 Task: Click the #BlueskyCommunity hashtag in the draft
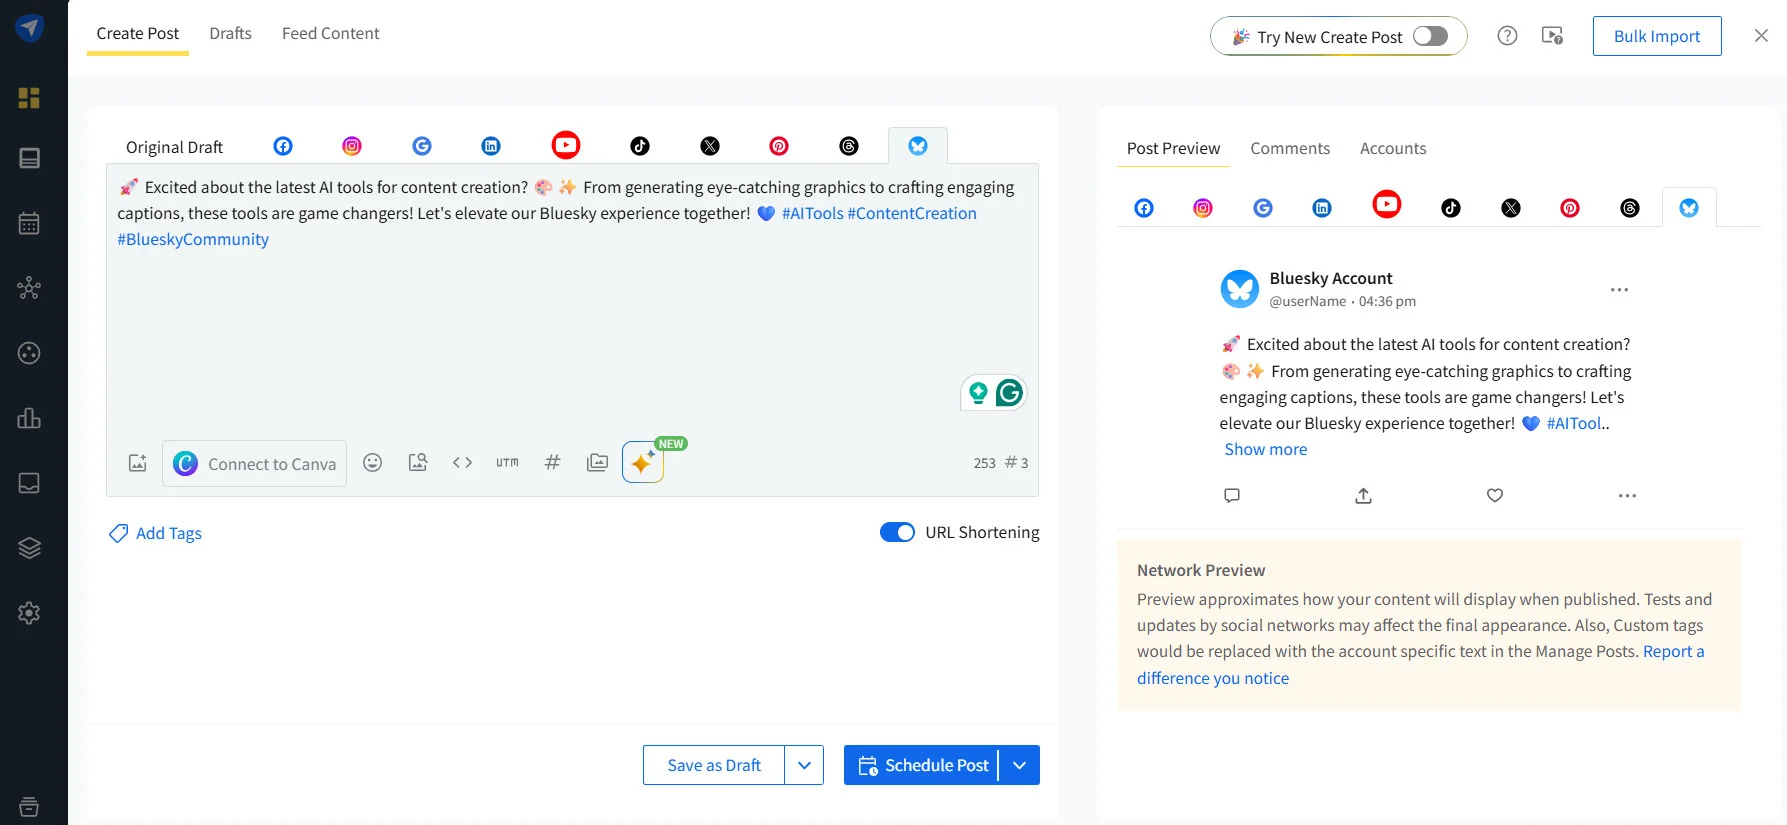(193, 239)
